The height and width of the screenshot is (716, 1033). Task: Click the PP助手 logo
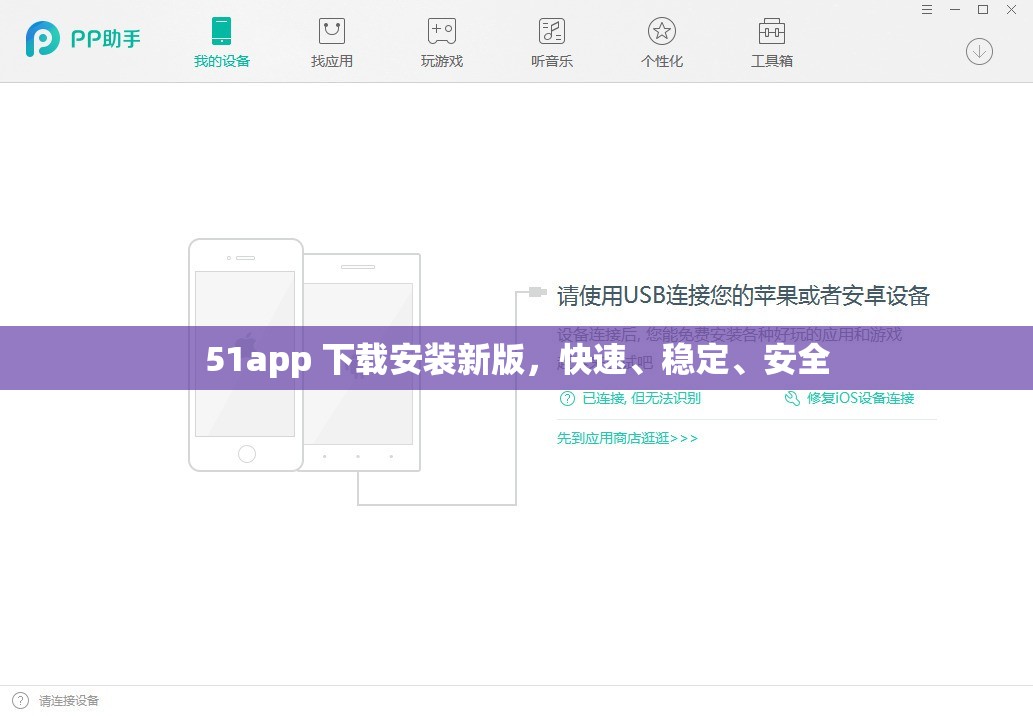tap(83, 39)
